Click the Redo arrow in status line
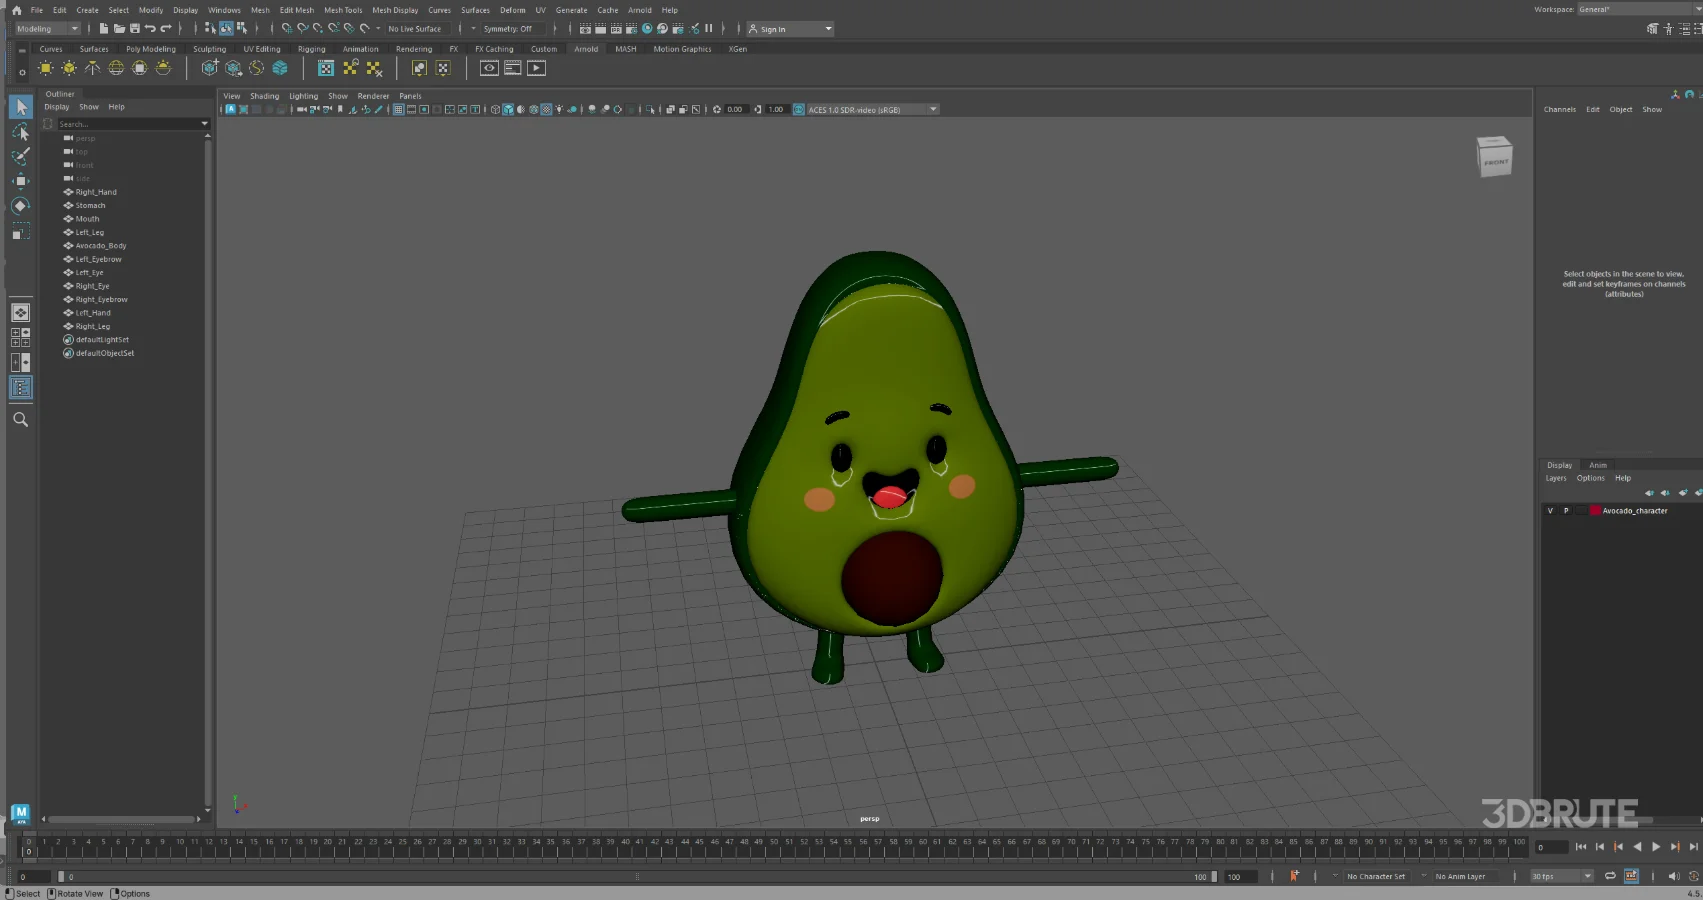Image resolution: width=1703 pixels, height=900 pixels. [x=166, y=29]
